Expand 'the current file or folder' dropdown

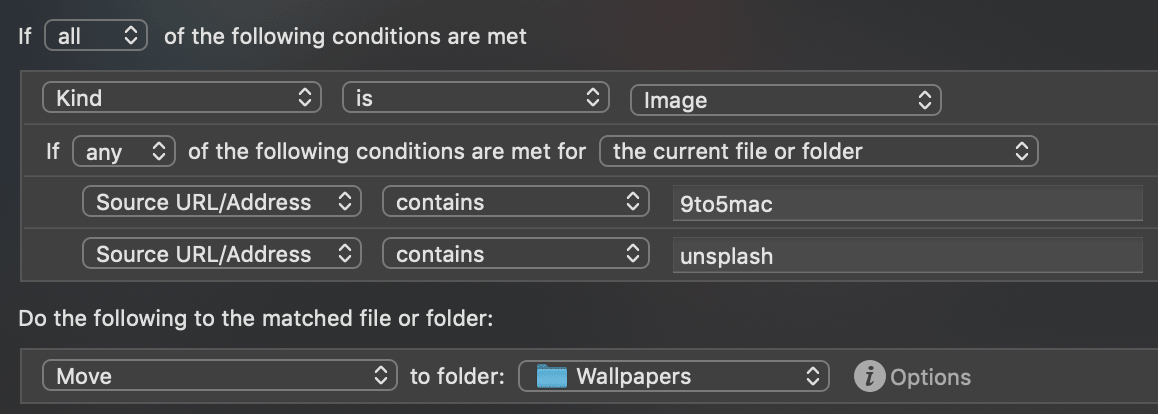818,152
